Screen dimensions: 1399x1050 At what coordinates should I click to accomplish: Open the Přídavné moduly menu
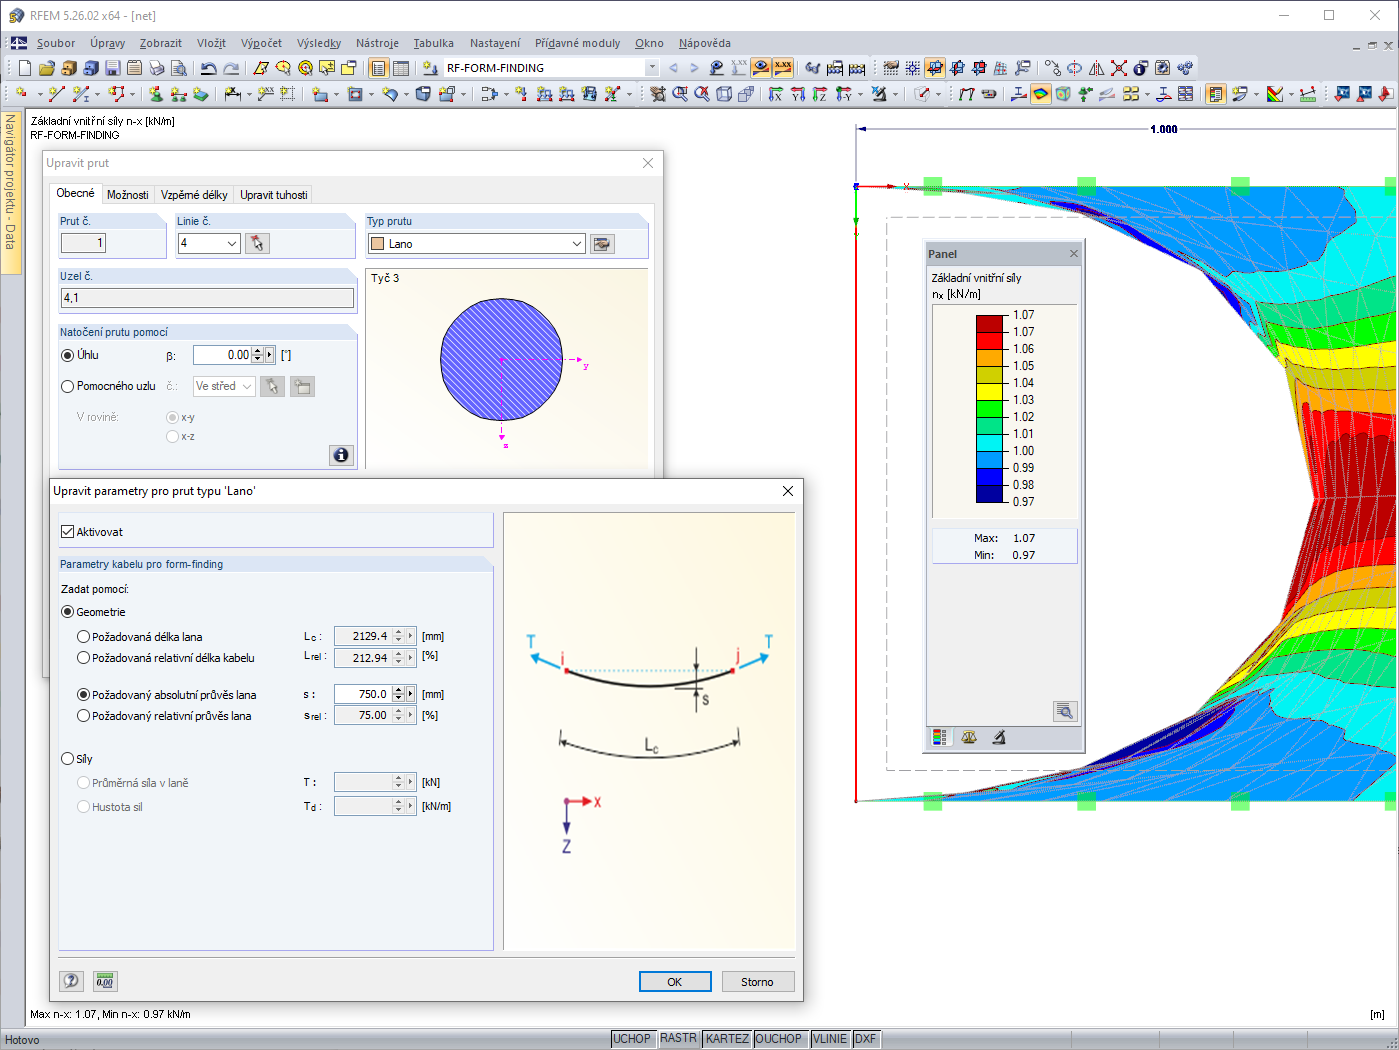coord(577,43)
